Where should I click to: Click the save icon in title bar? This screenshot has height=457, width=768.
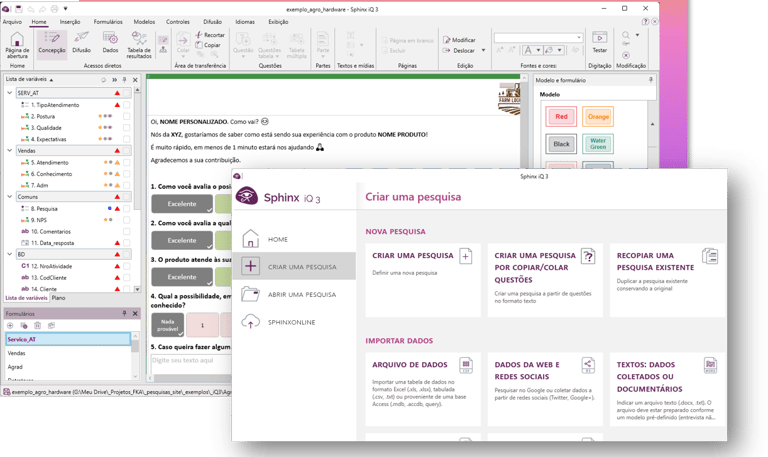(x=19, y=9)
